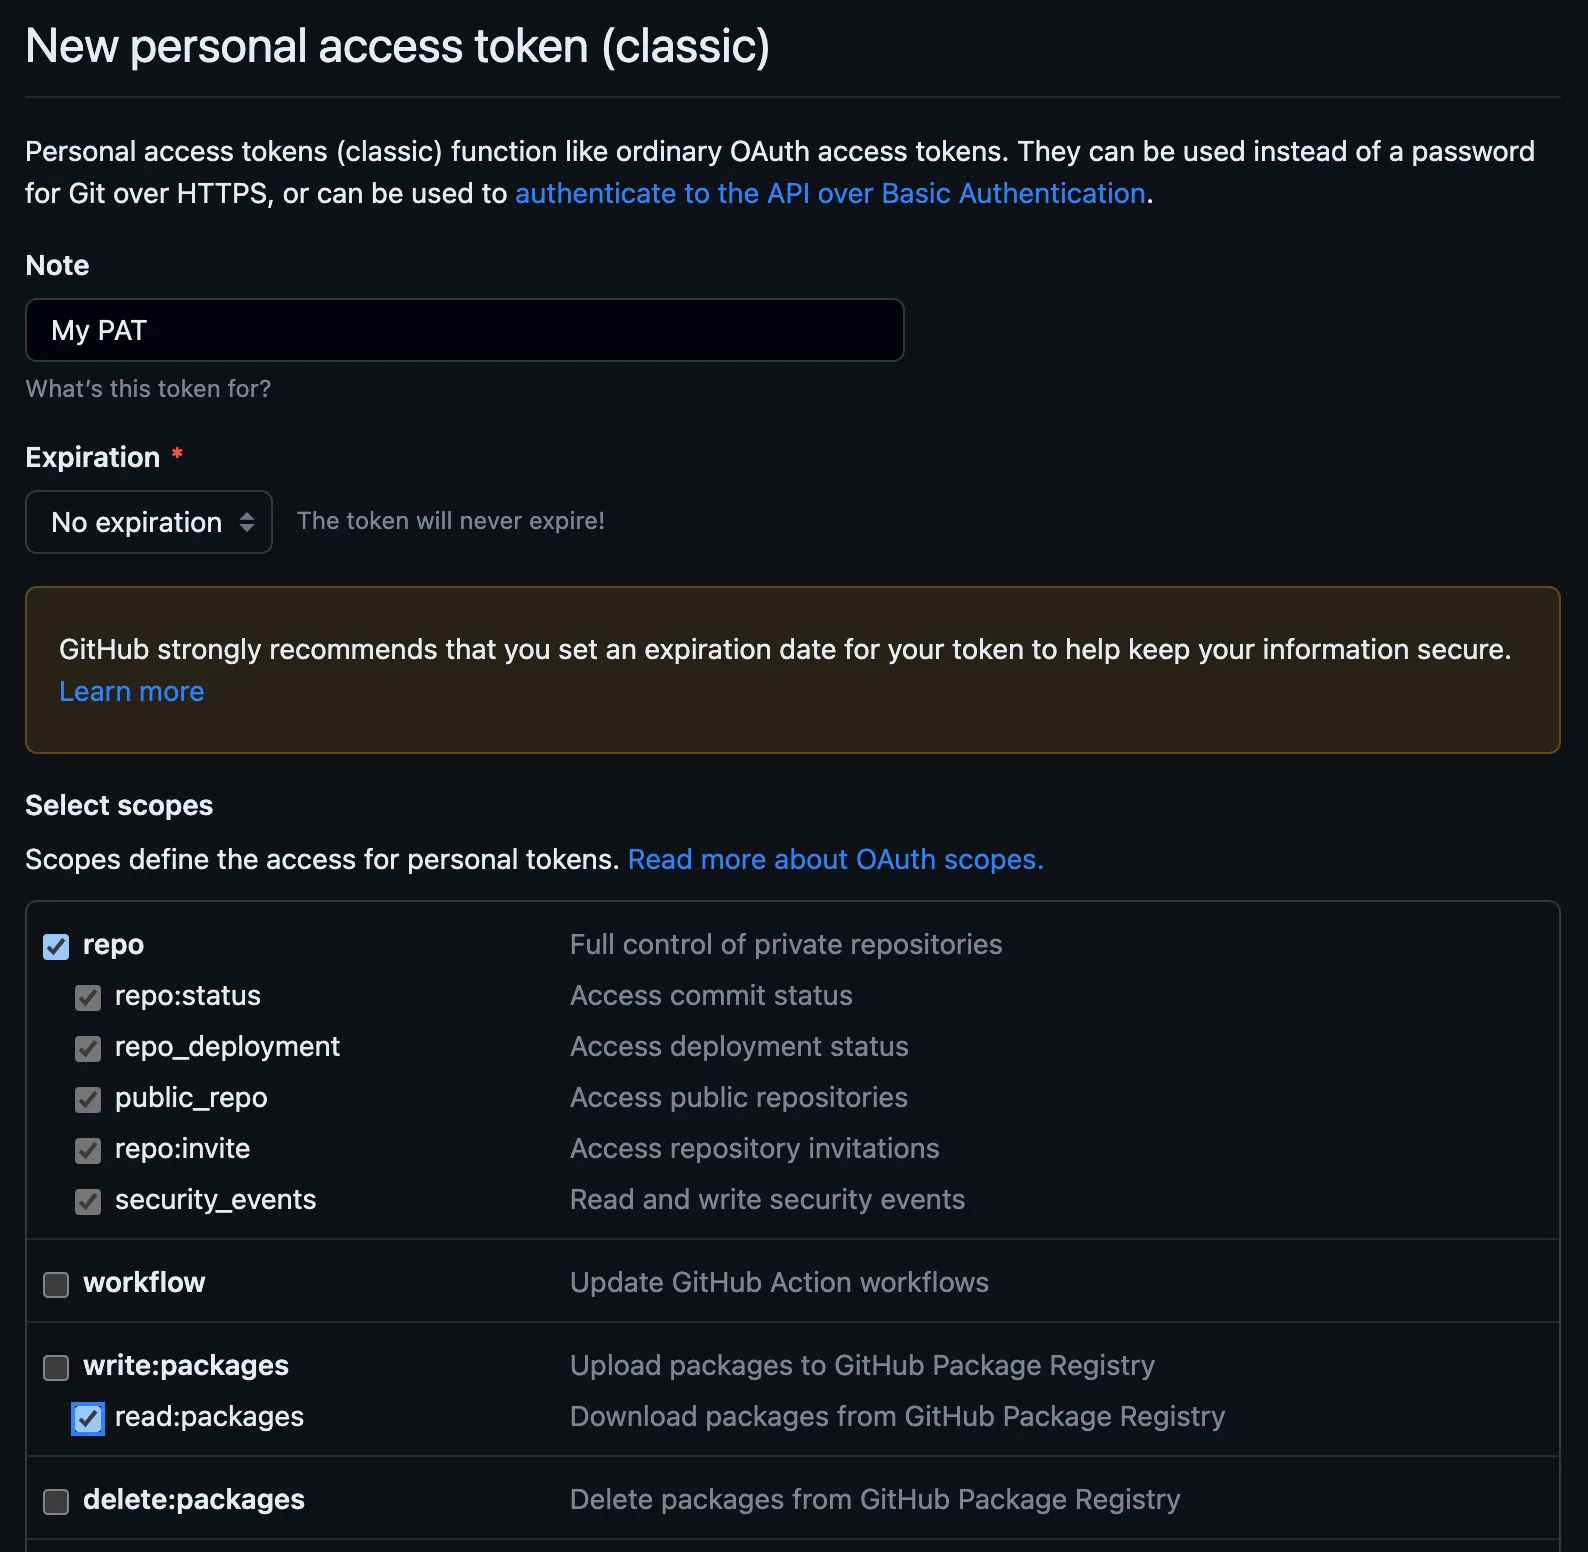Toggle the repo:invite checkbox
Screen dimensions: 1588x1552
tap(88, 1150)
